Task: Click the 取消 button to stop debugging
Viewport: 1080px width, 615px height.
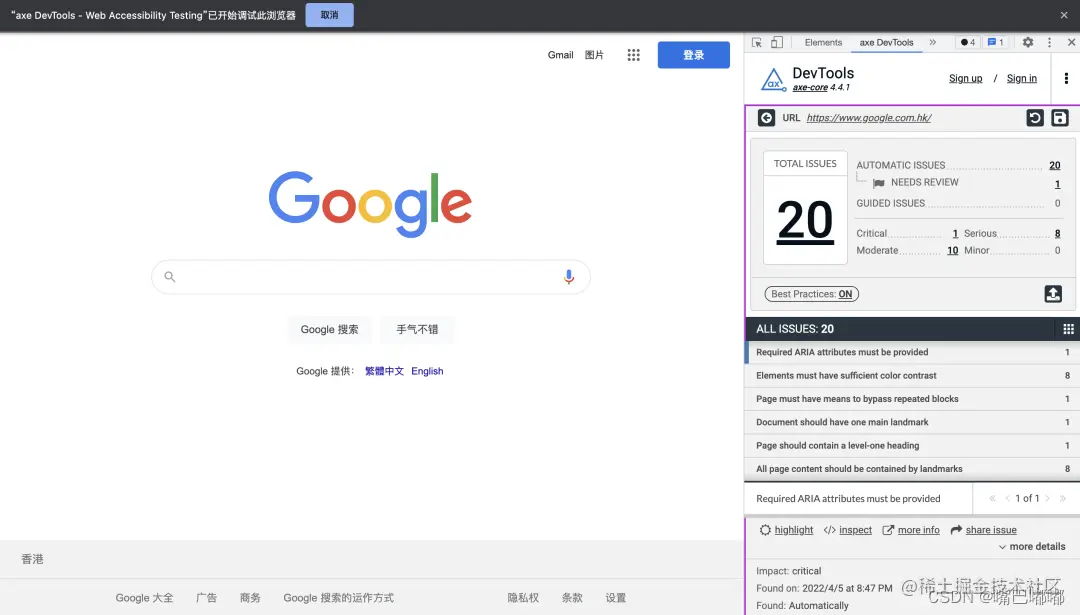Action: (329, 15)
